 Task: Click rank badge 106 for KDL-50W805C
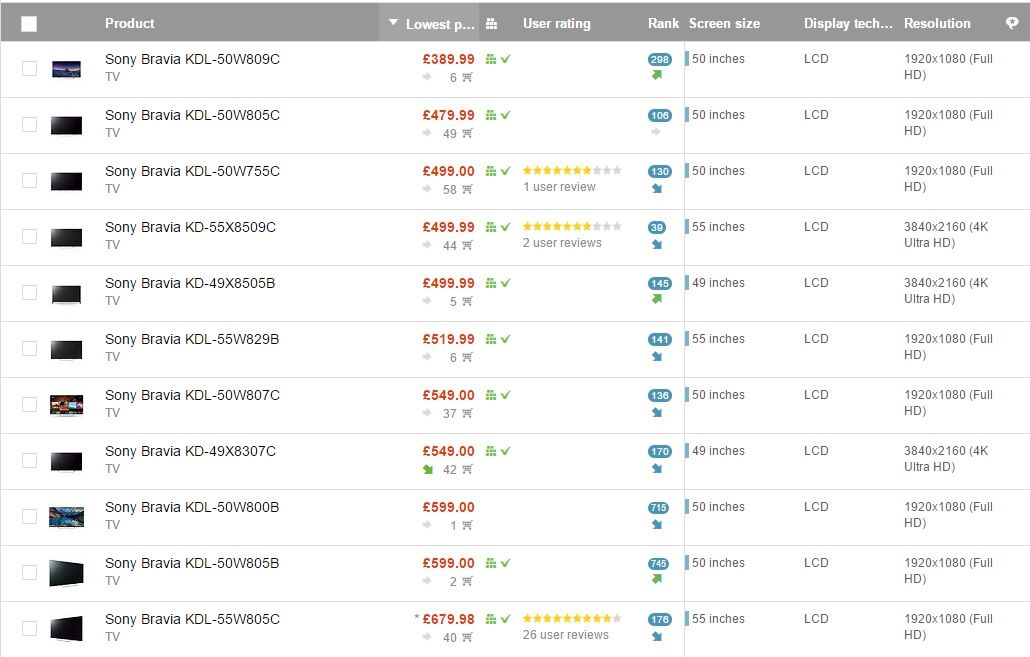[660, 116]
